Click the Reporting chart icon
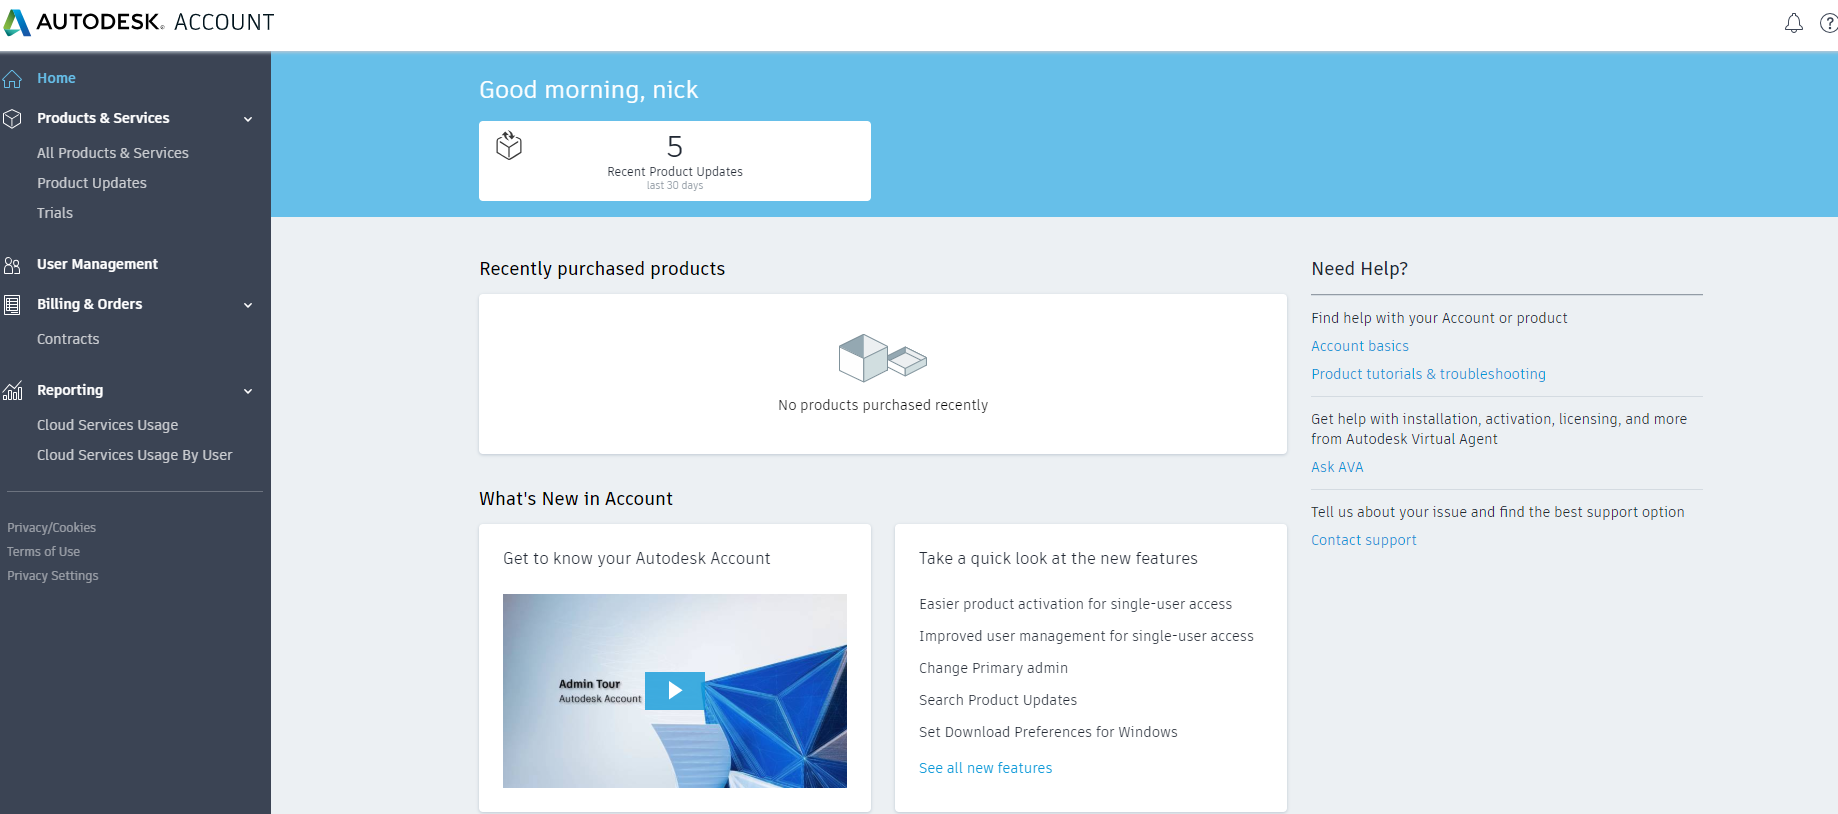 tap(12, 391)
